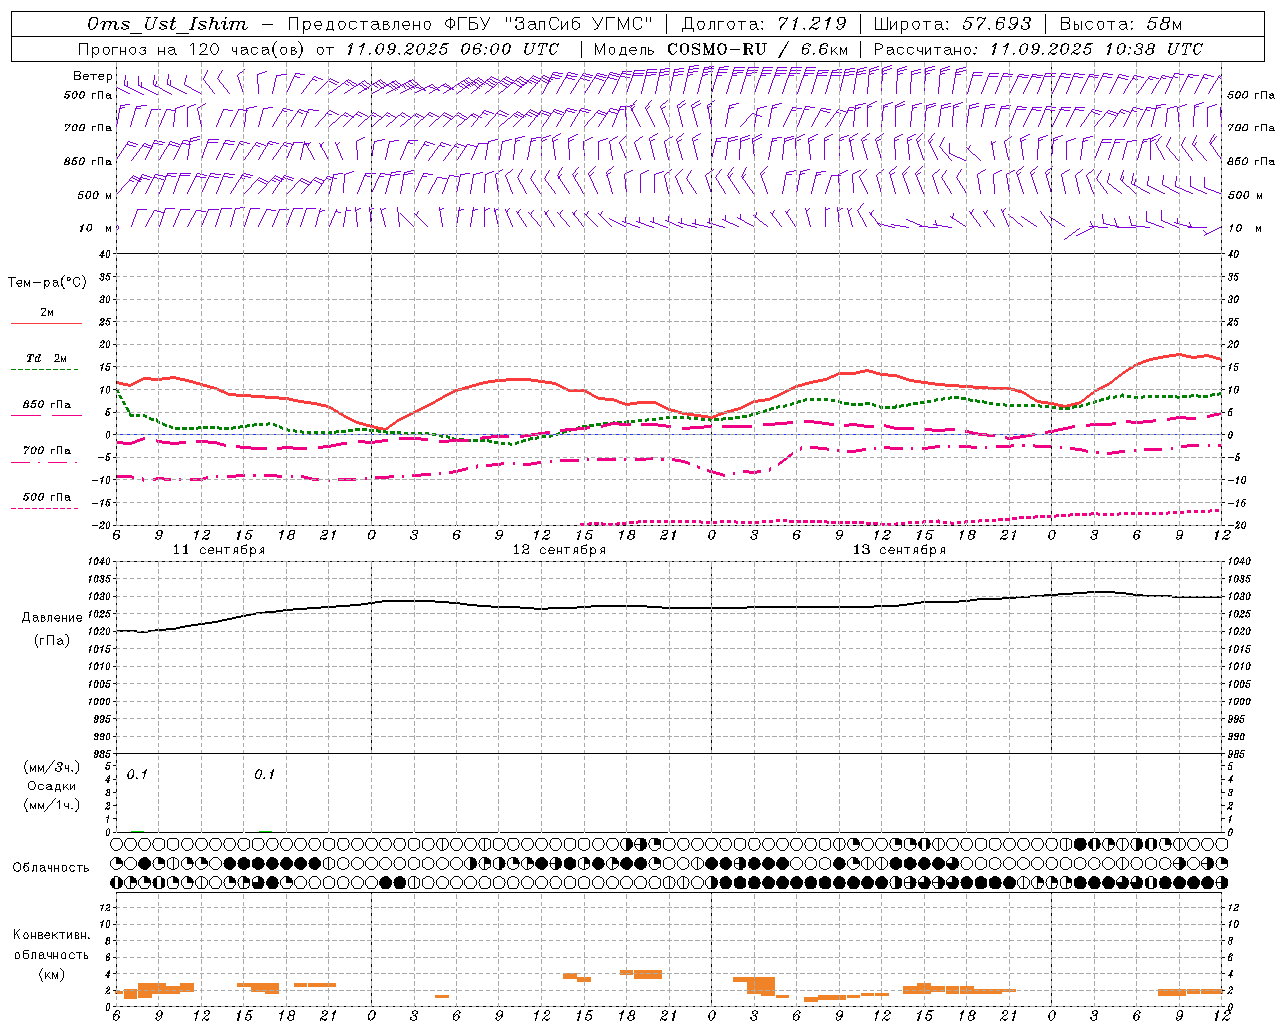Click the Облачность cloud cover label
This screenshot has height=1024, width=1280.
pos(51,868)
